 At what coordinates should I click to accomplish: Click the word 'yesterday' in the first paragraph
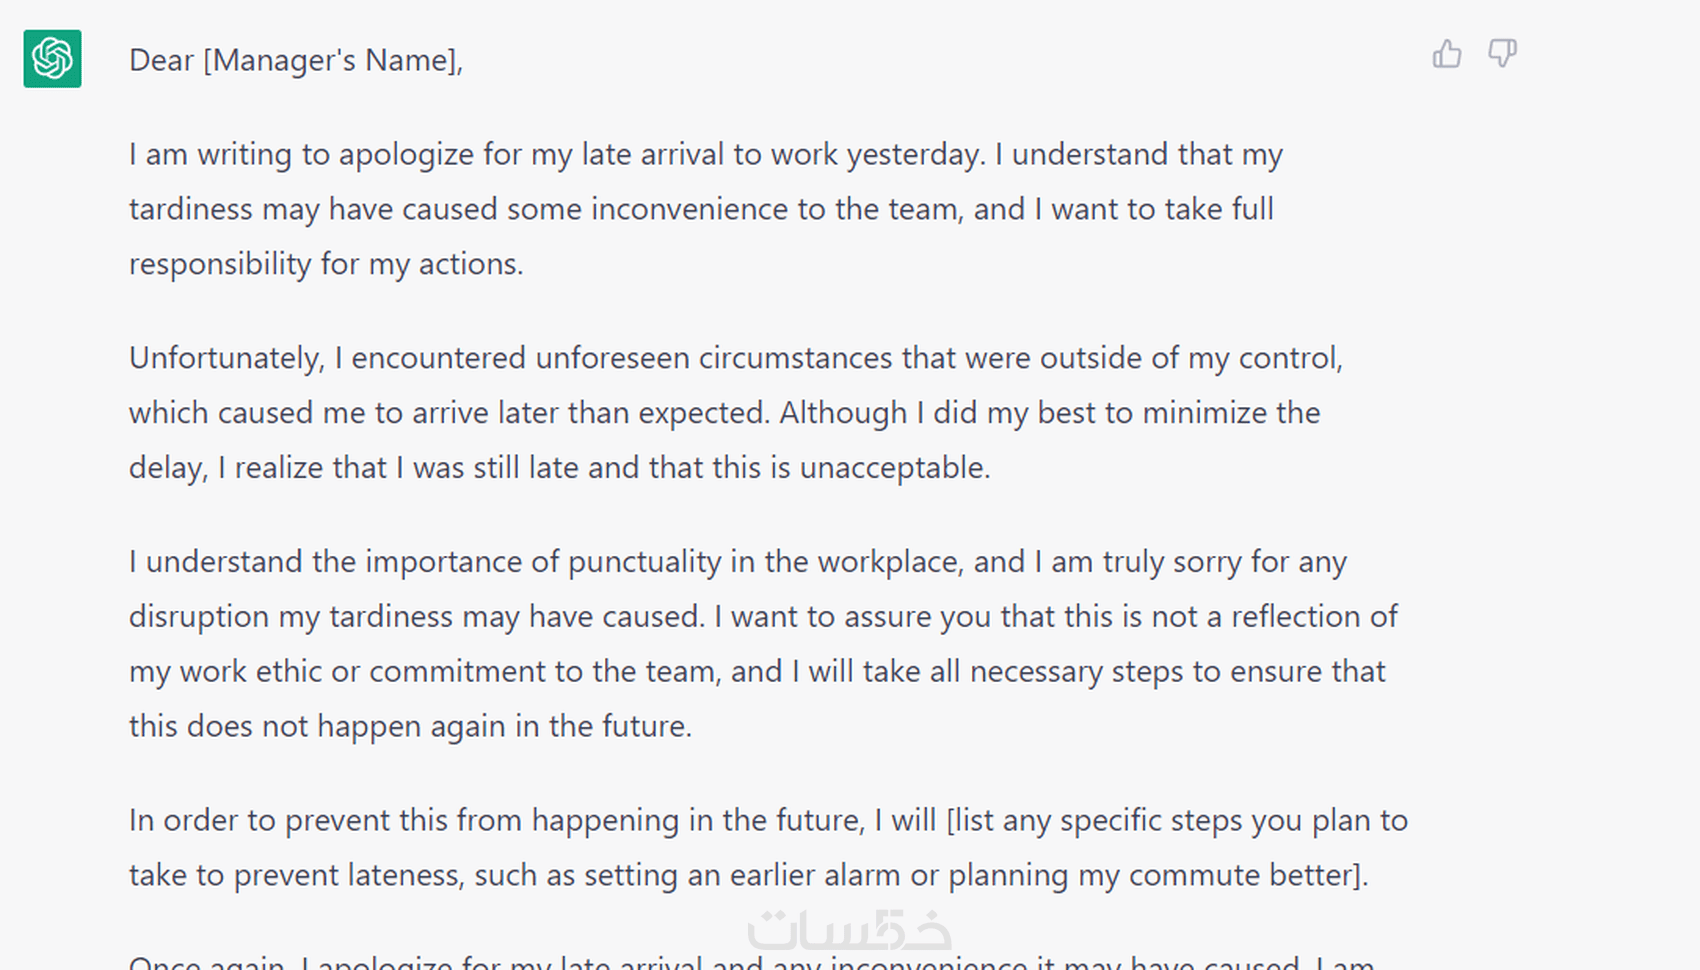click(x=914, y=154)
